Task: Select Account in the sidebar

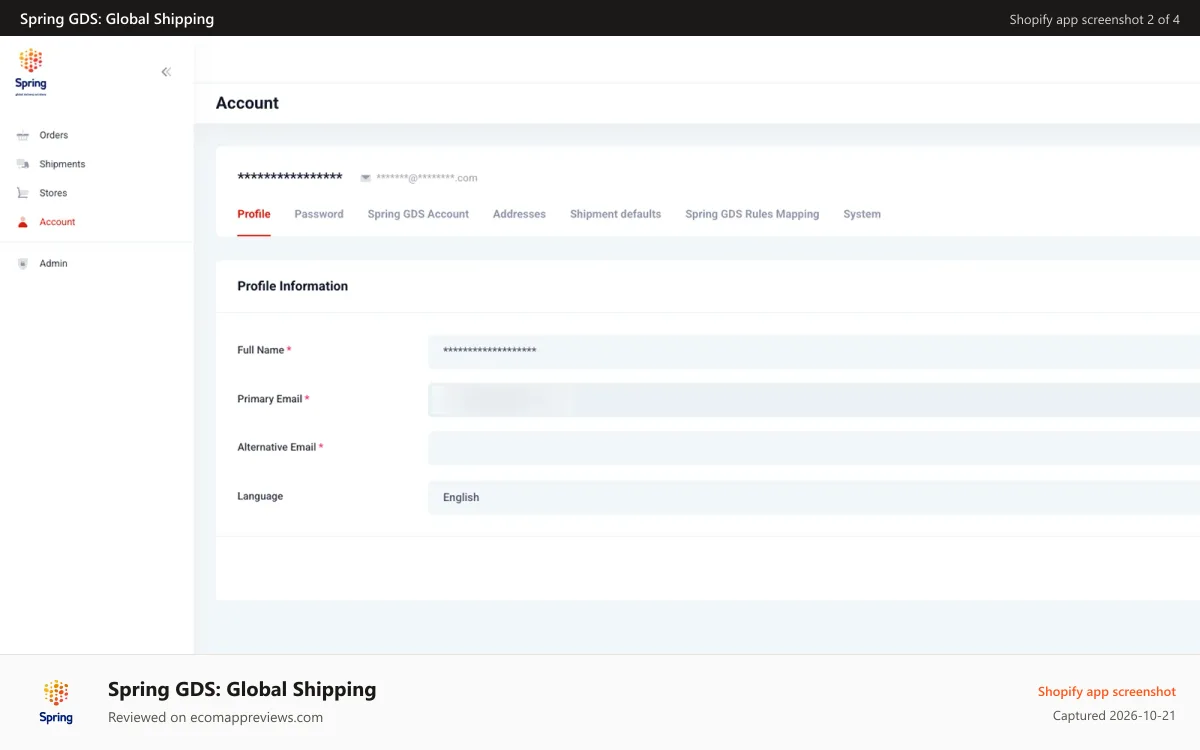Action: 57,222
